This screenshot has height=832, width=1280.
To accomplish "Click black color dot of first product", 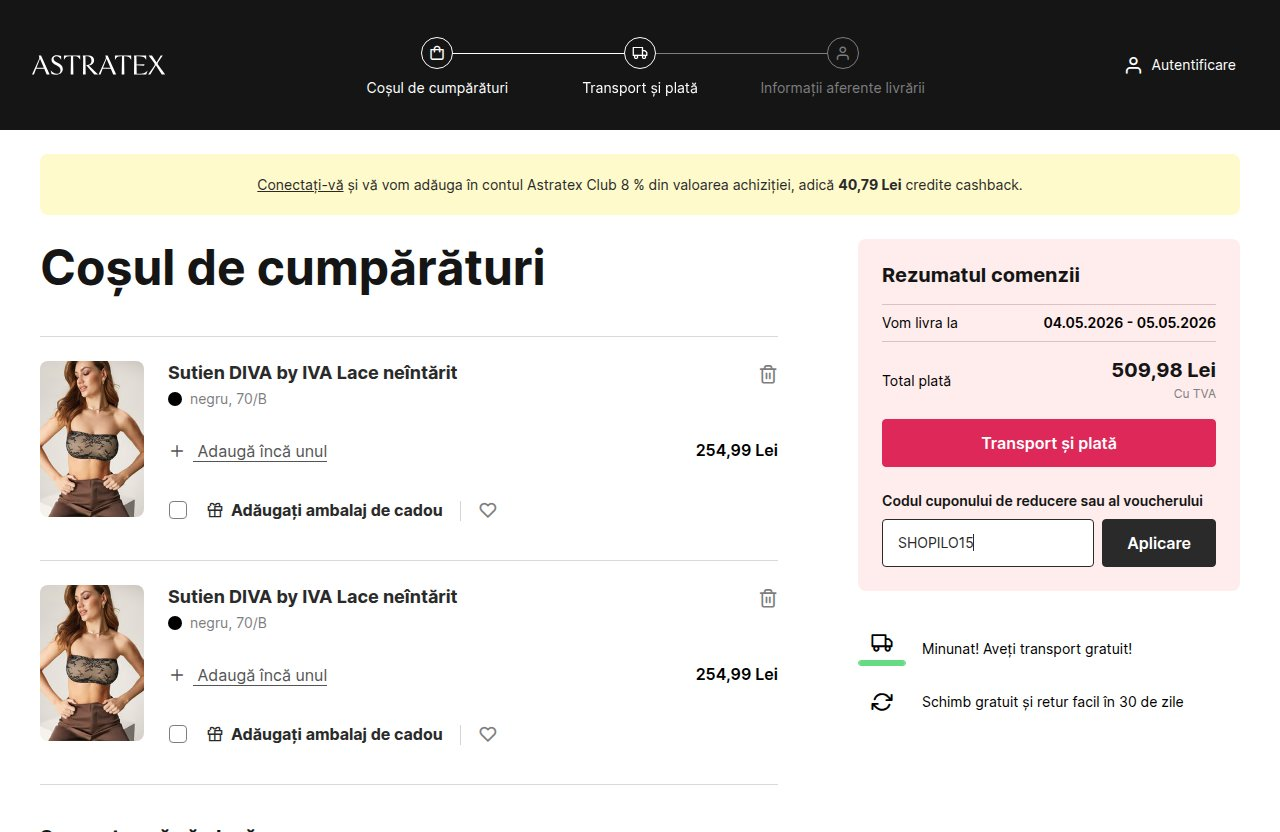I will pos(175,399).
